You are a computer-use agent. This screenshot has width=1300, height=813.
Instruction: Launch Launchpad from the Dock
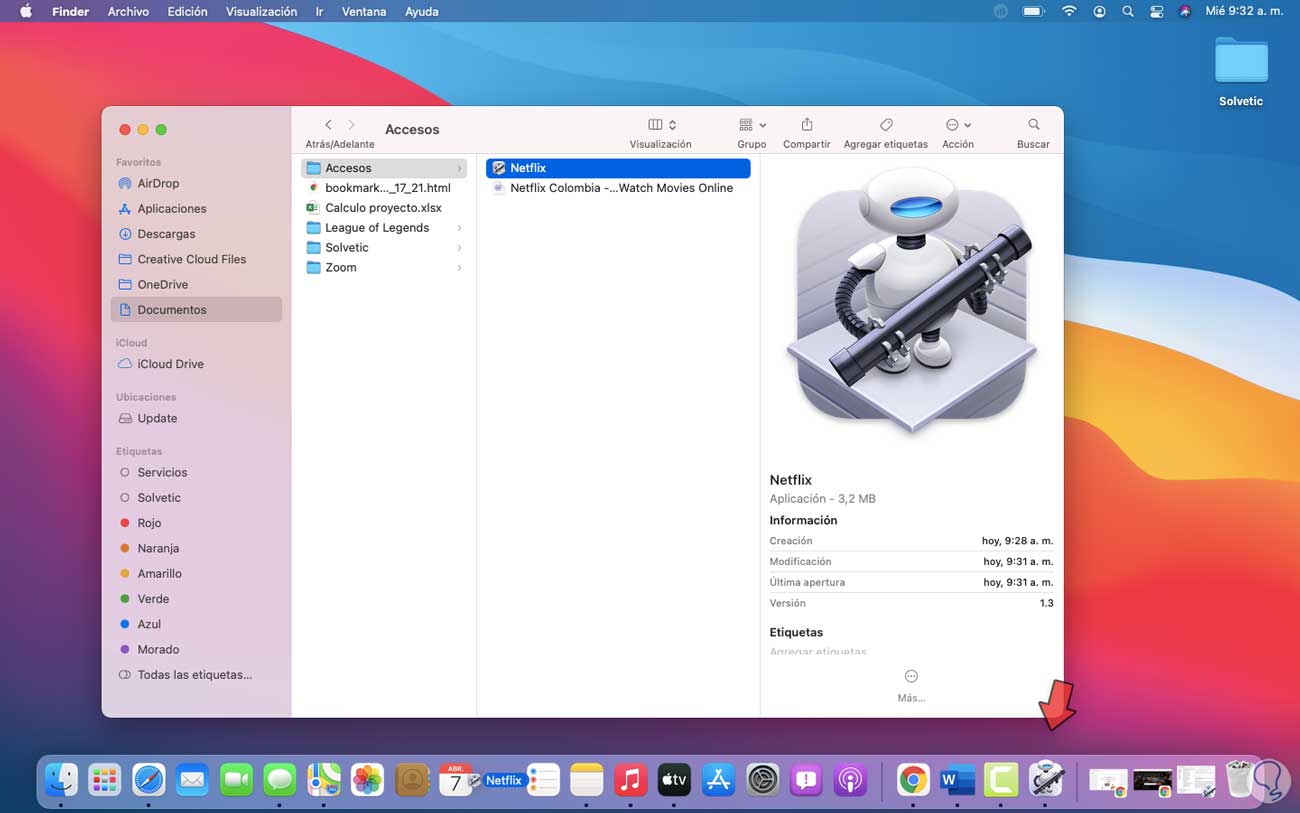pyautogui.click(x=105, y=779)
